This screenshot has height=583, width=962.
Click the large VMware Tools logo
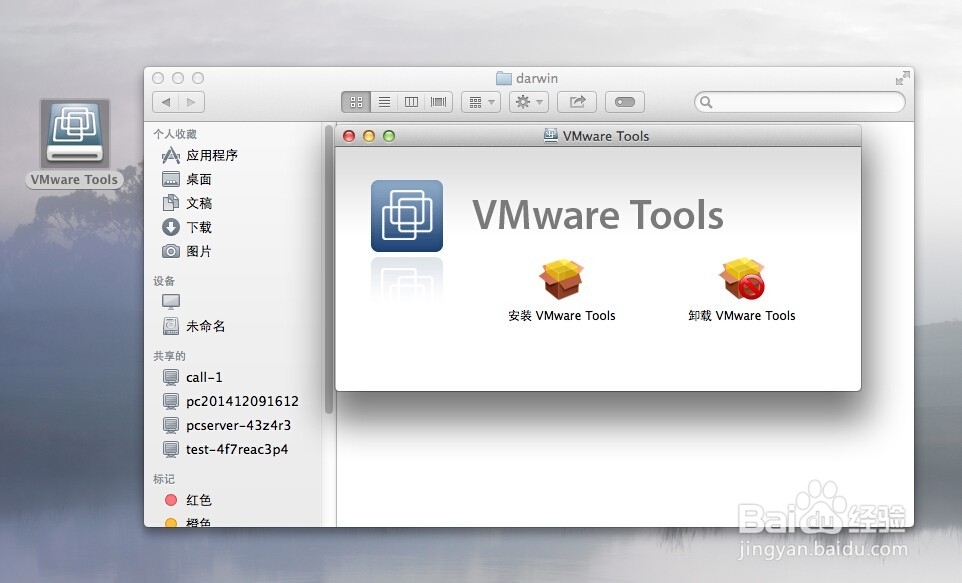pos(407,215)
